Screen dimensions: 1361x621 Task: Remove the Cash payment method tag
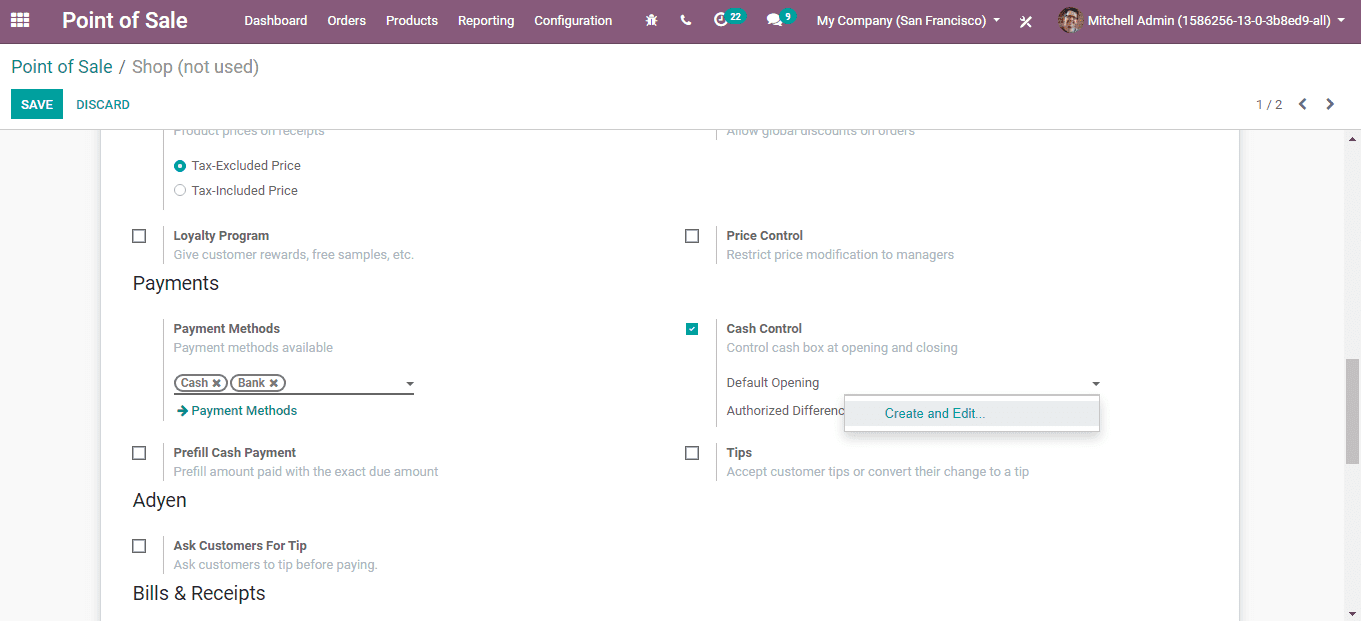point(216,383)
